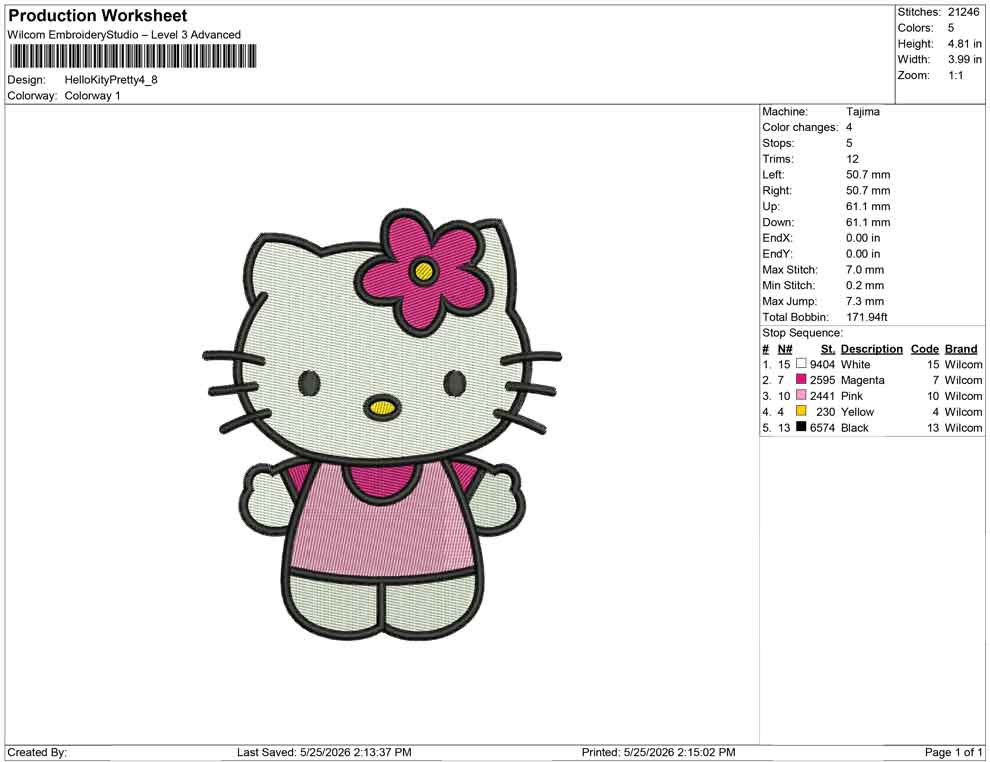
Task: Click the 'Code' column header
Action: [925, 348]
